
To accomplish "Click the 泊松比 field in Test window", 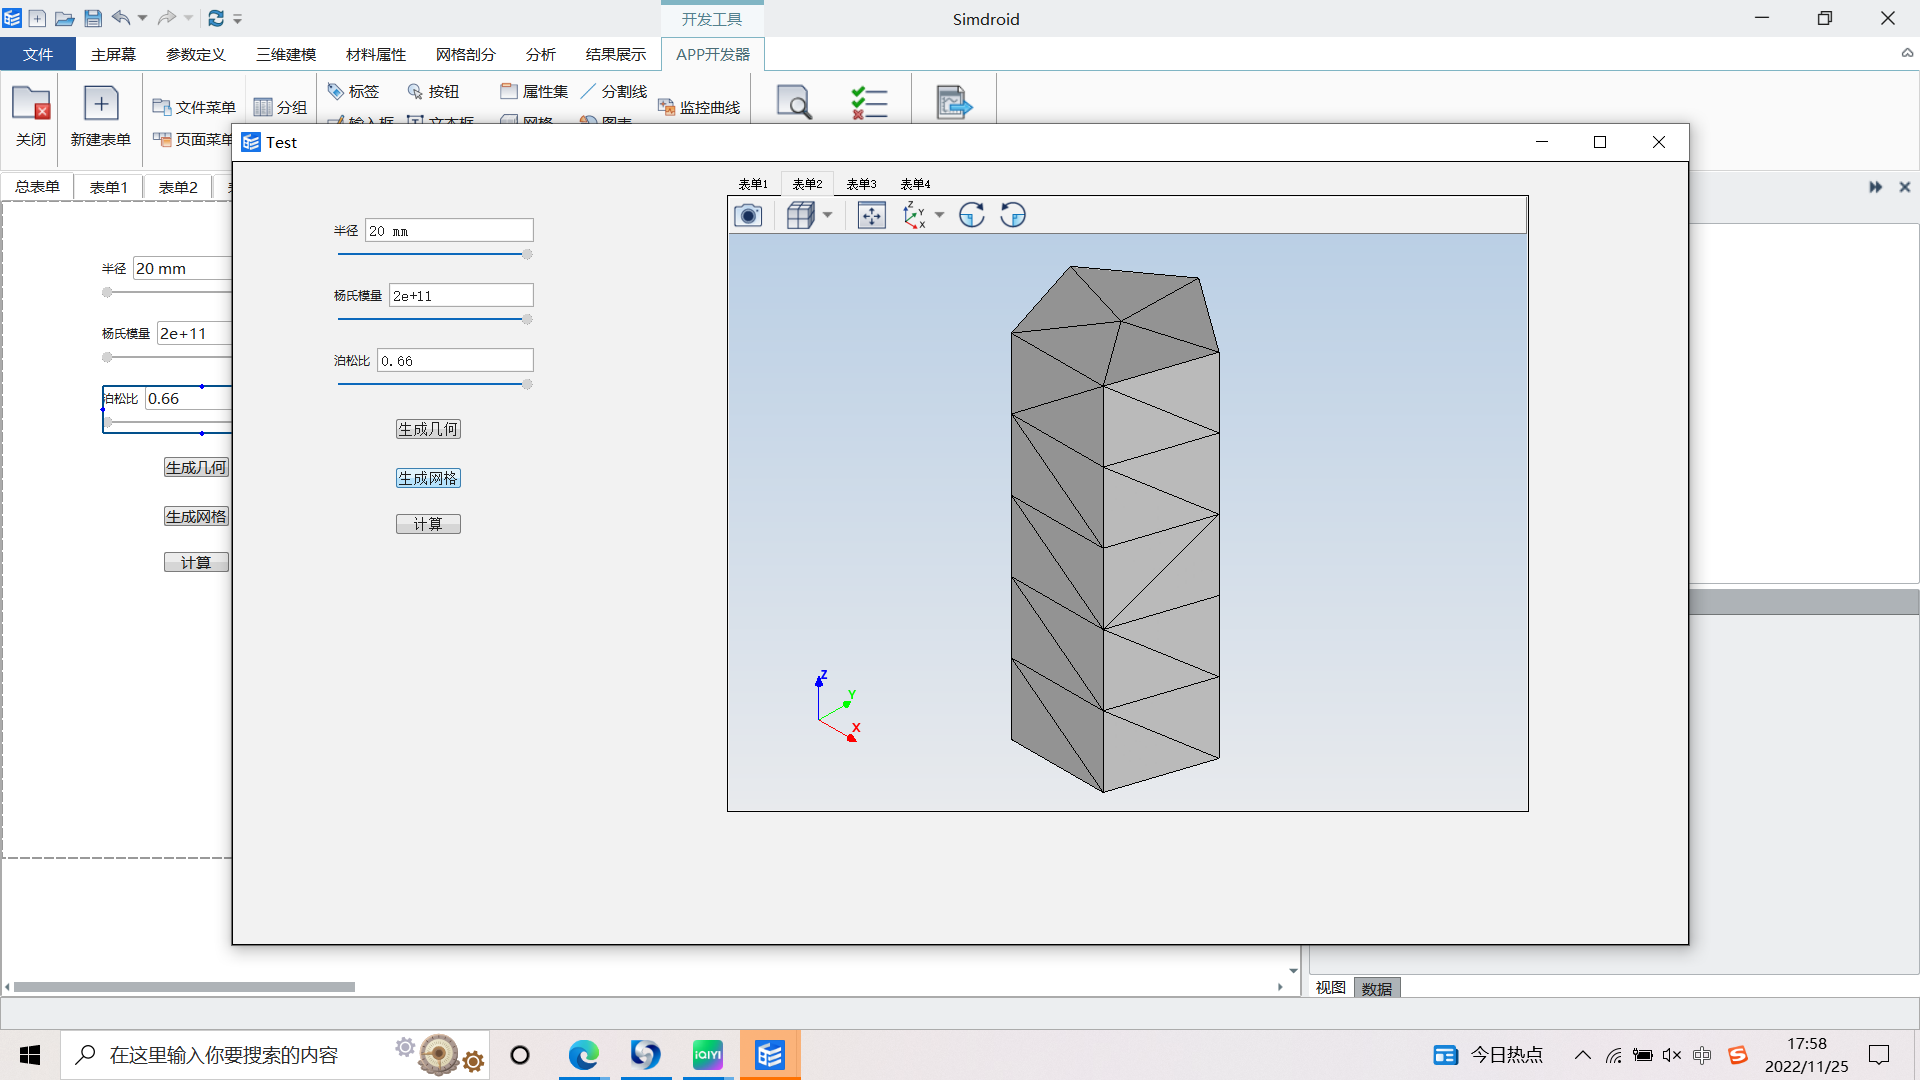I will (455, 360).
